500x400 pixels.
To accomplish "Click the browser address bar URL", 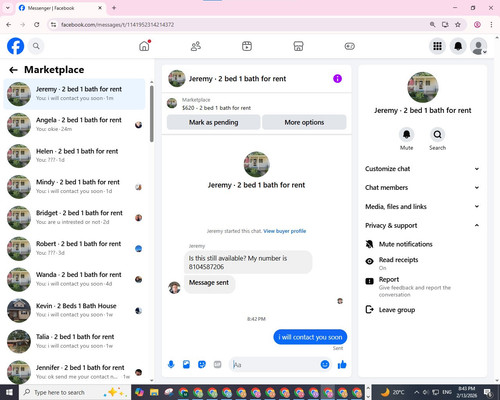I will pos(117,25).
